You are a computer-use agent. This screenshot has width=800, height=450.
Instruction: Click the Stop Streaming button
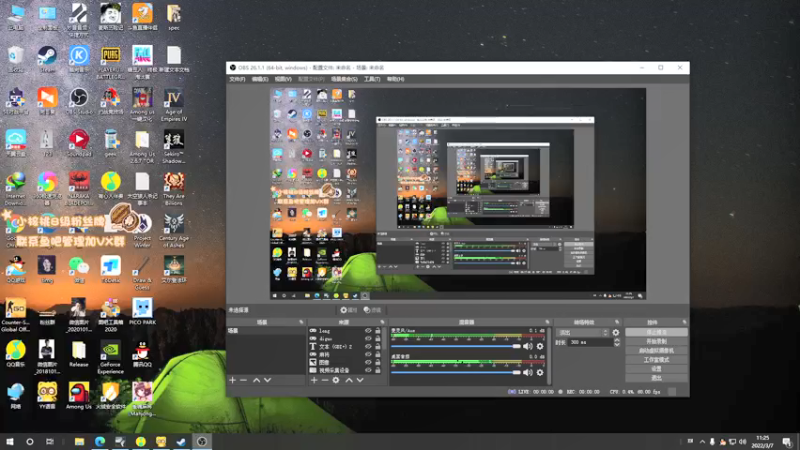click(656, 332)
